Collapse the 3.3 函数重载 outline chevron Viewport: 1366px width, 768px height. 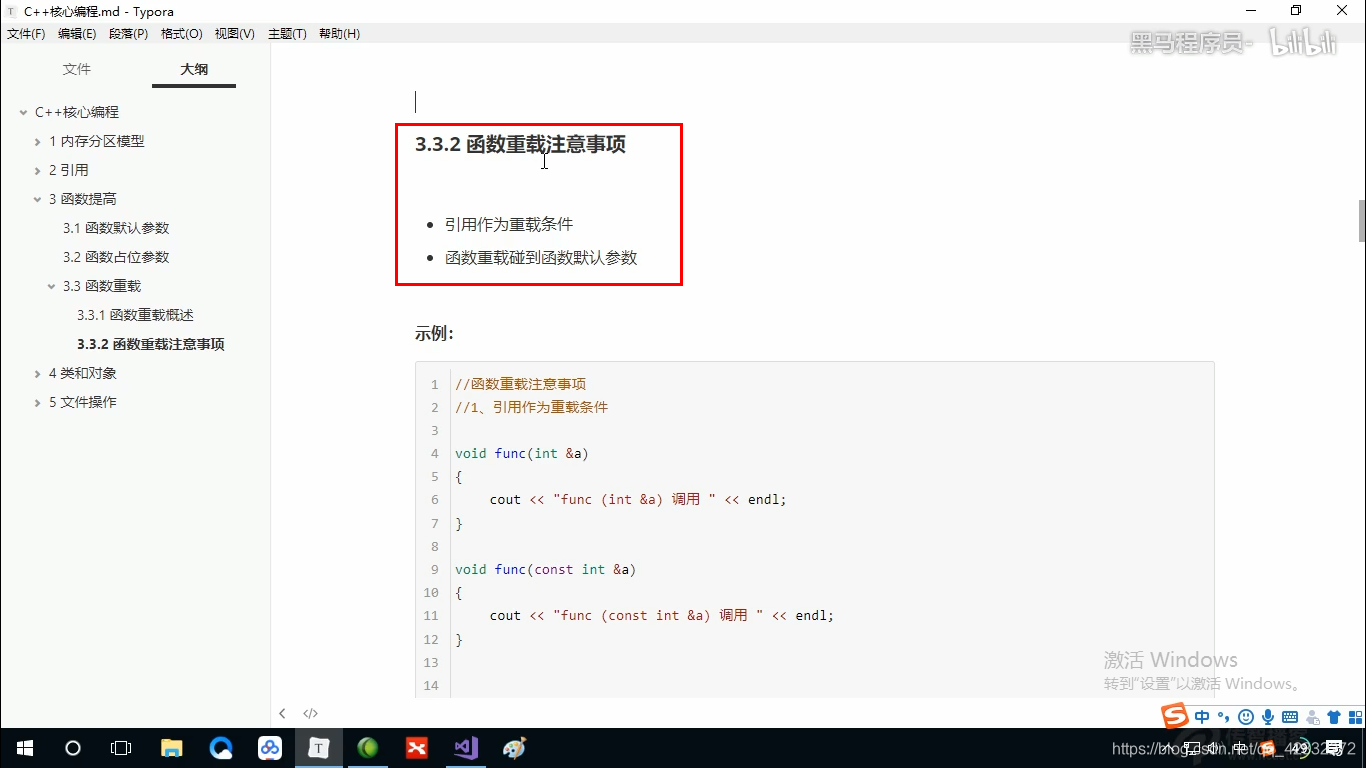coord(51,287)
